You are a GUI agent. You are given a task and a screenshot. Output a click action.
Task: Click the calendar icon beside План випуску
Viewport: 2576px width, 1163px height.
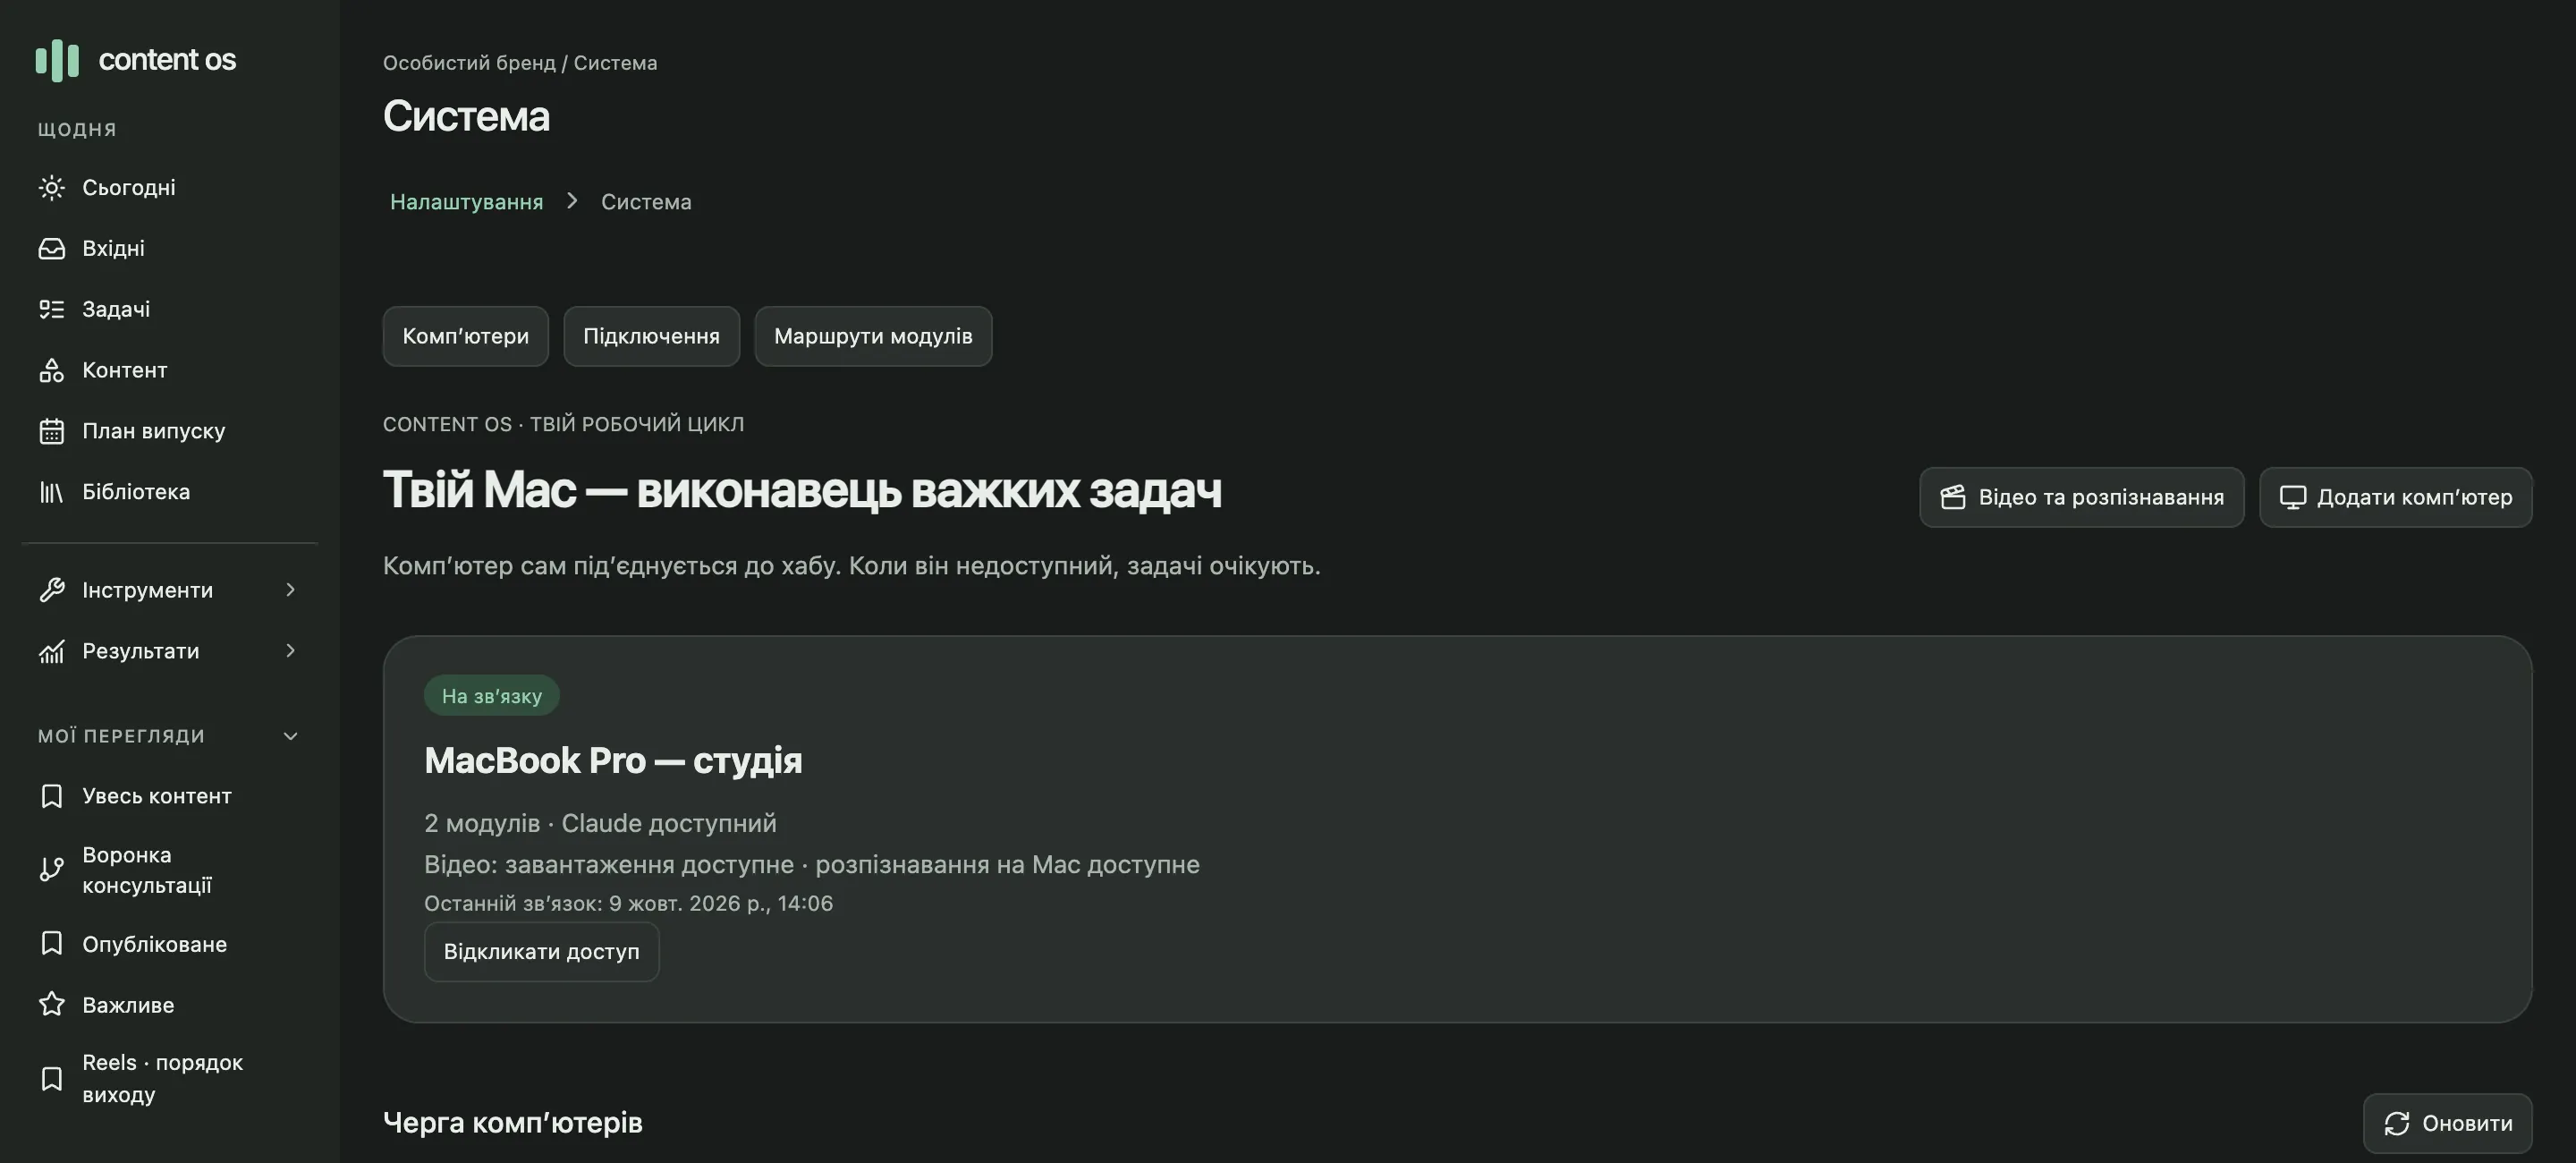[x=51, y=432]
